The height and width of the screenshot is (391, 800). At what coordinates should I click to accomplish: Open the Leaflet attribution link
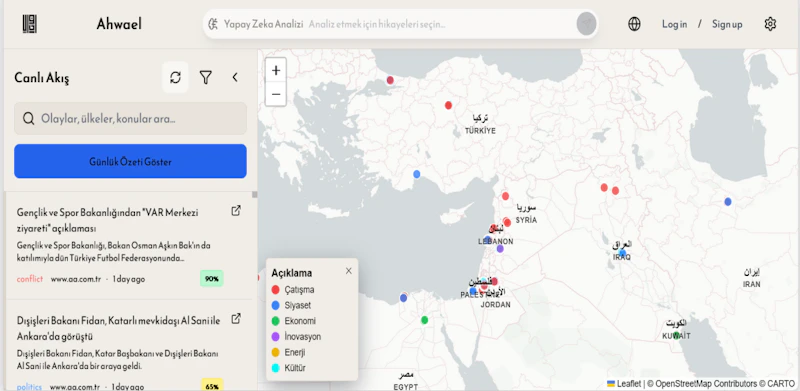pyautogui.click(x=624, y=384)
